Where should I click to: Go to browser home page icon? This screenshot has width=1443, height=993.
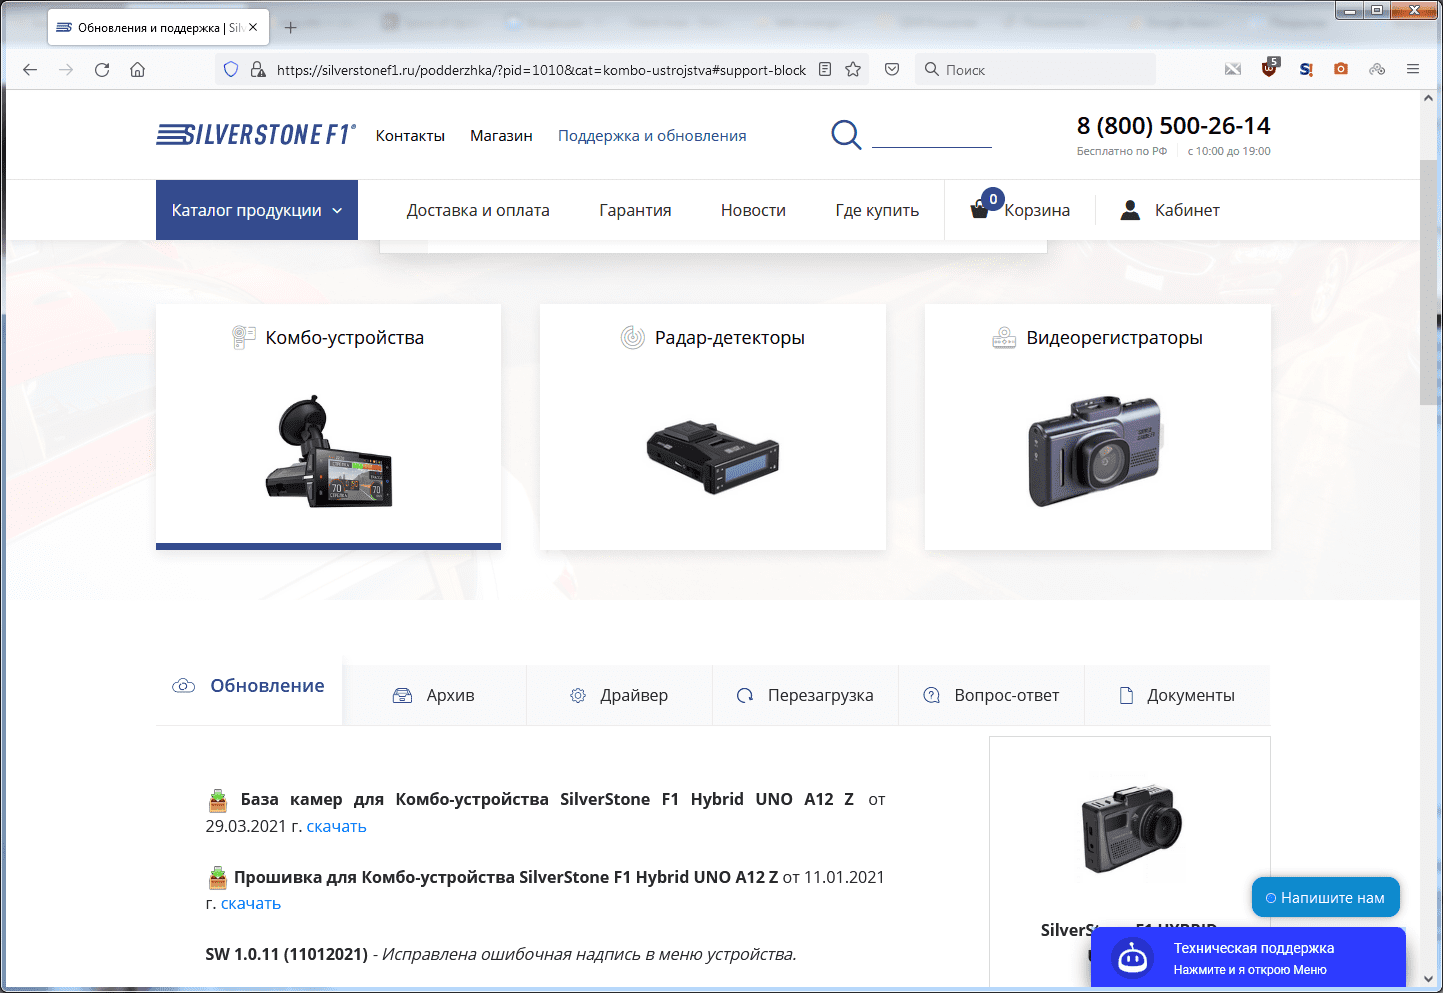pos(138,70)
